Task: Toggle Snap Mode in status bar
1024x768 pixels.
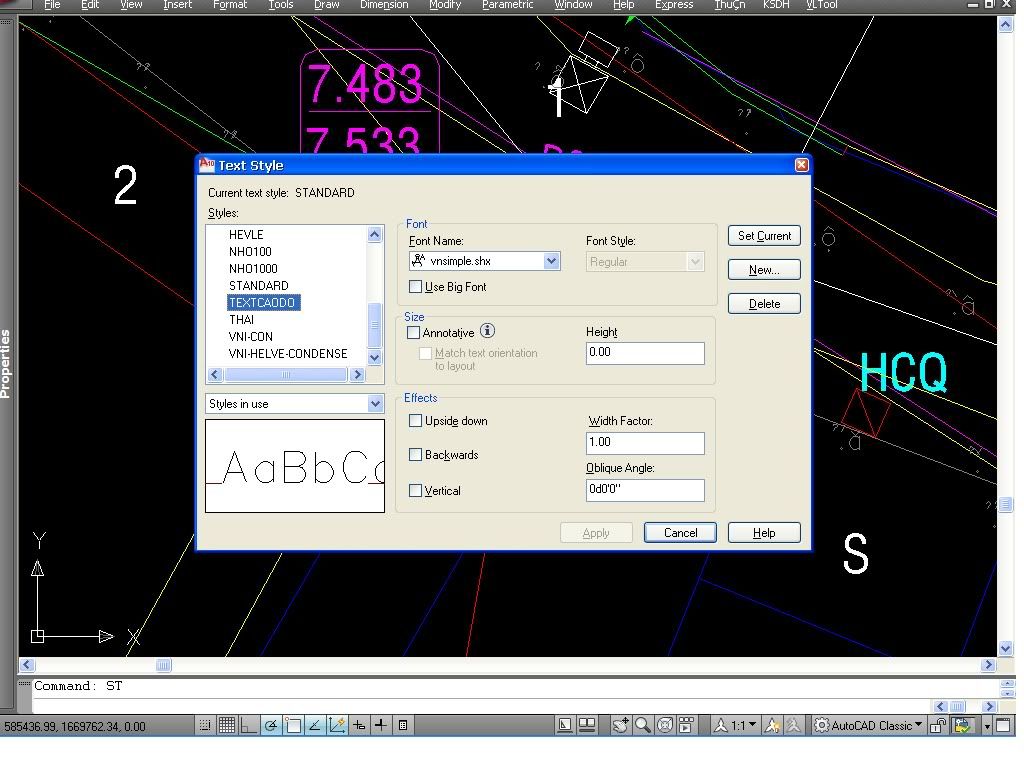Action: coord(204,726)
